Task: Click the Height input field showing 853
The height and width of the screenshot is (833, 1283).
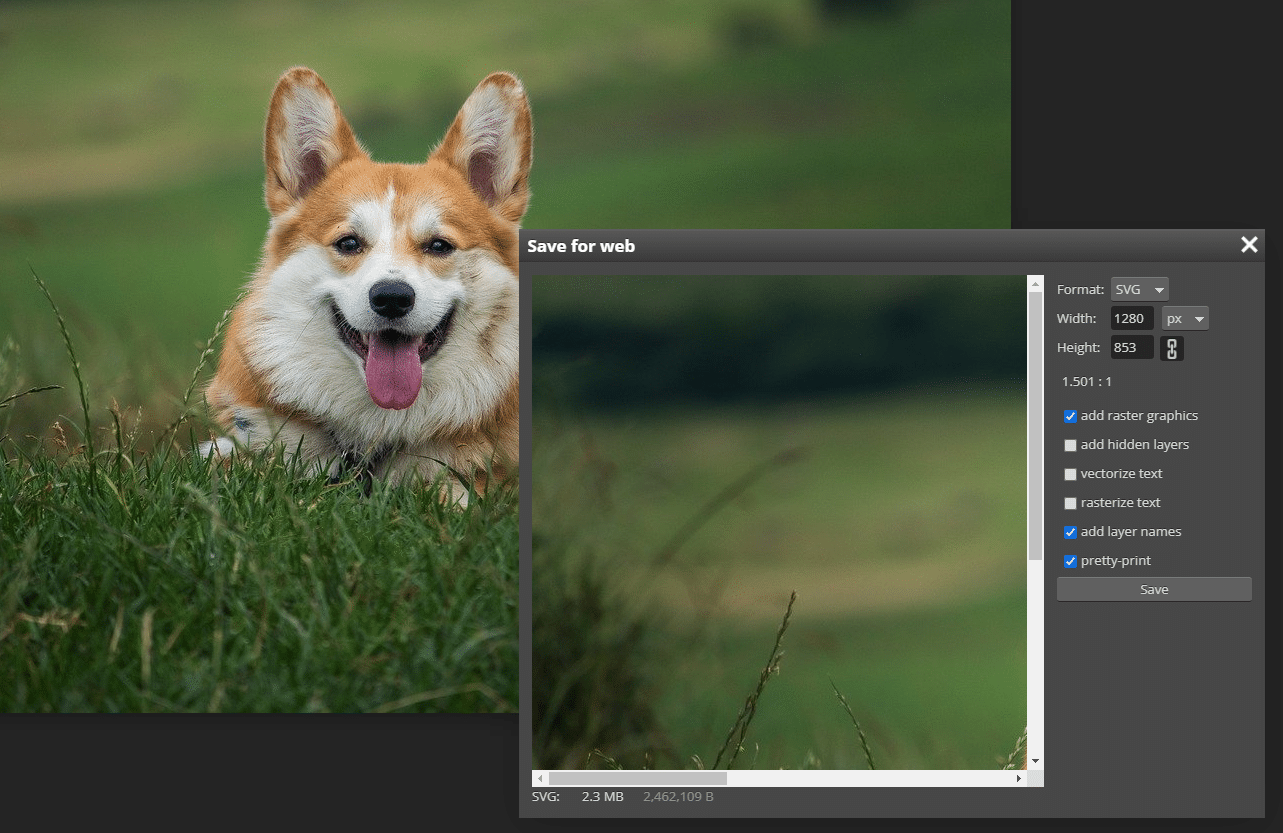Action: (x=1131, y=347)
